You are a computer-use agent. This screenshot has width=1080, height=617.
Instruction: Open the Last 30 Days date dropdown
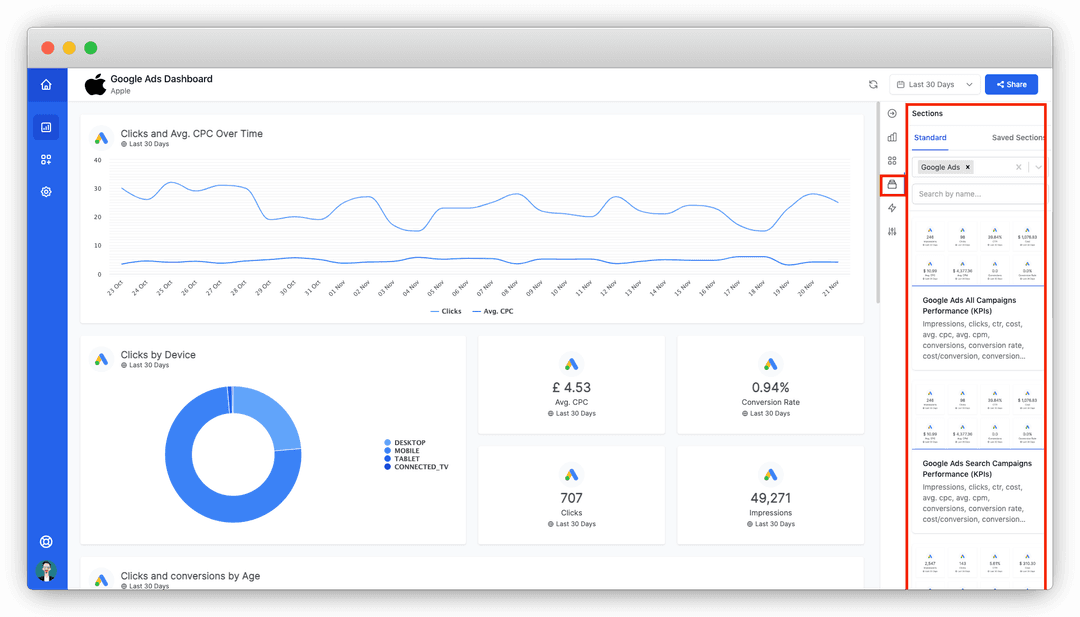pos(935,85)
